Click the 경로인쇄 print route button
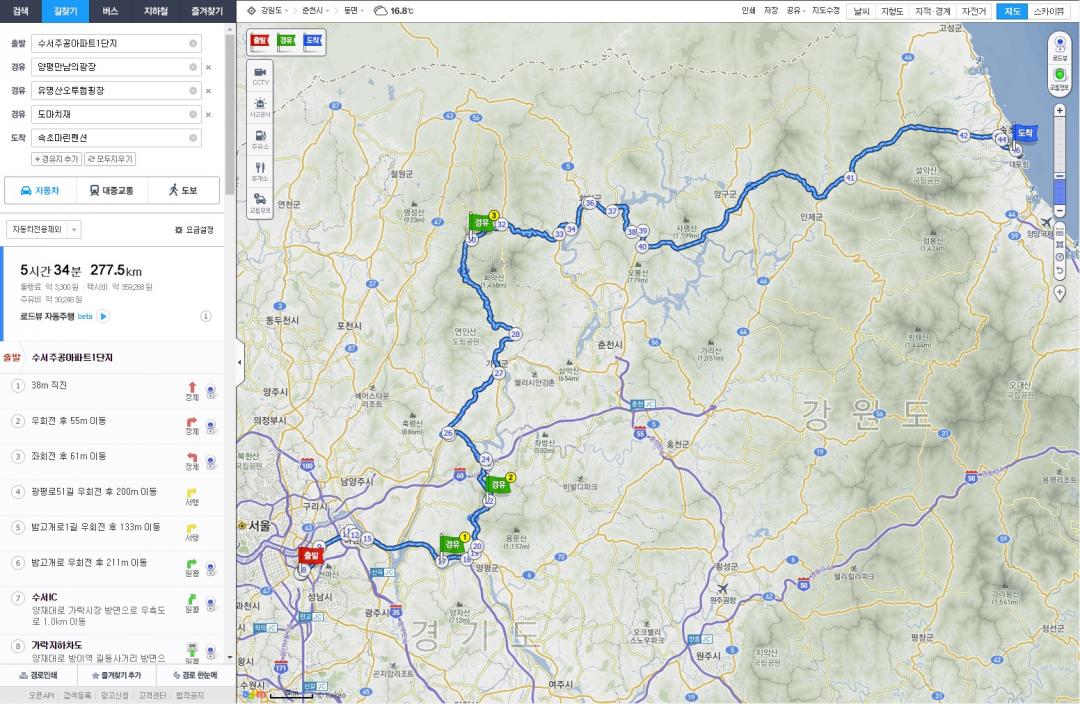The image size is (1080, 704). (x=40, y=675)
